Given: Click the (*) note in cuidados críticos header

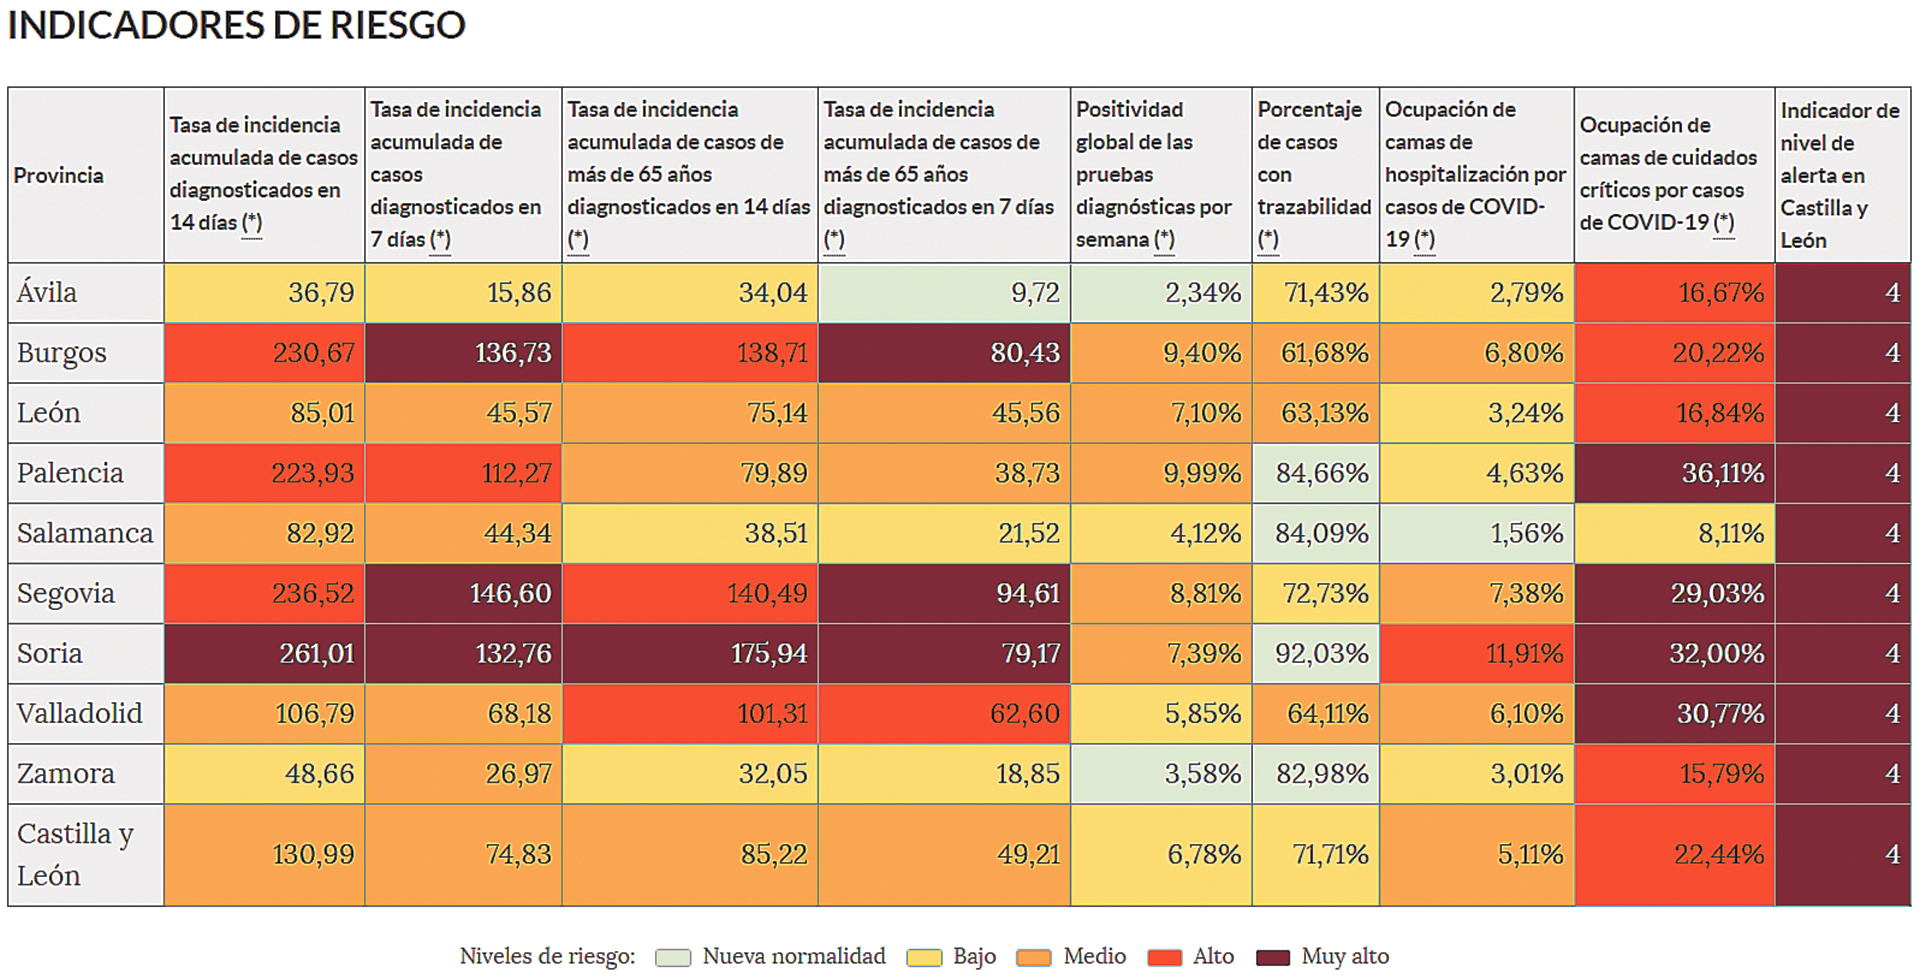Looking at the screenshot, I should [1724, 223].
